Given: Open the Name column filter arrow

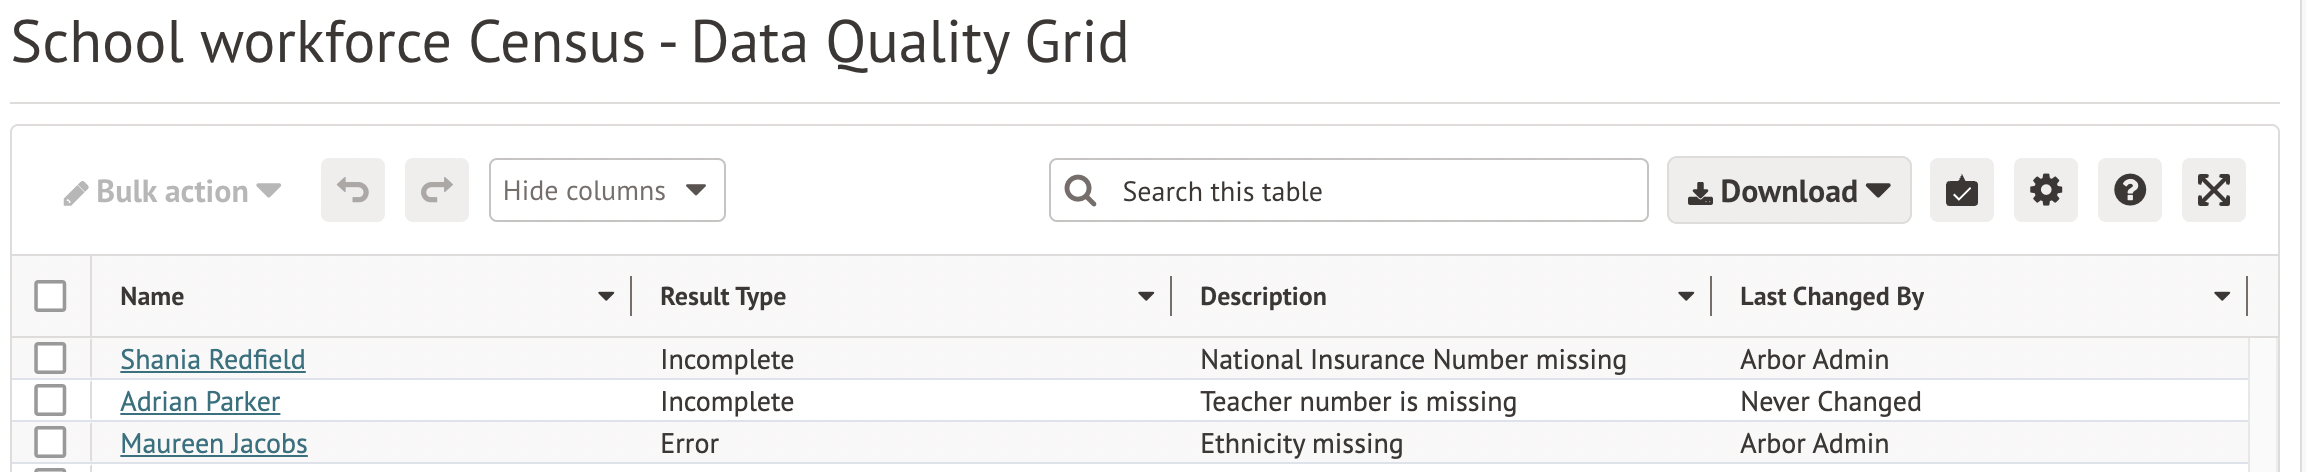Looking at the screenshot, I should (606, 296).
